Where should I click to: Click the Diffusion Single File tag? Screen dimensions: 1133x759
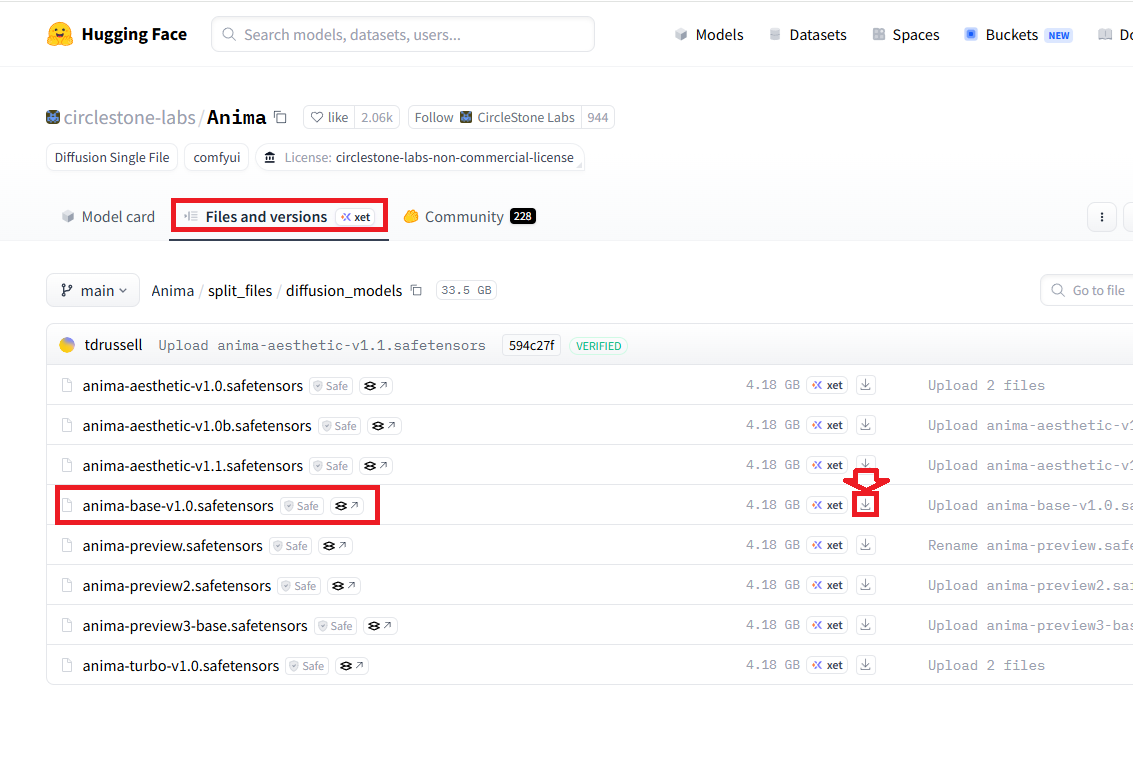tap(112, 158)
